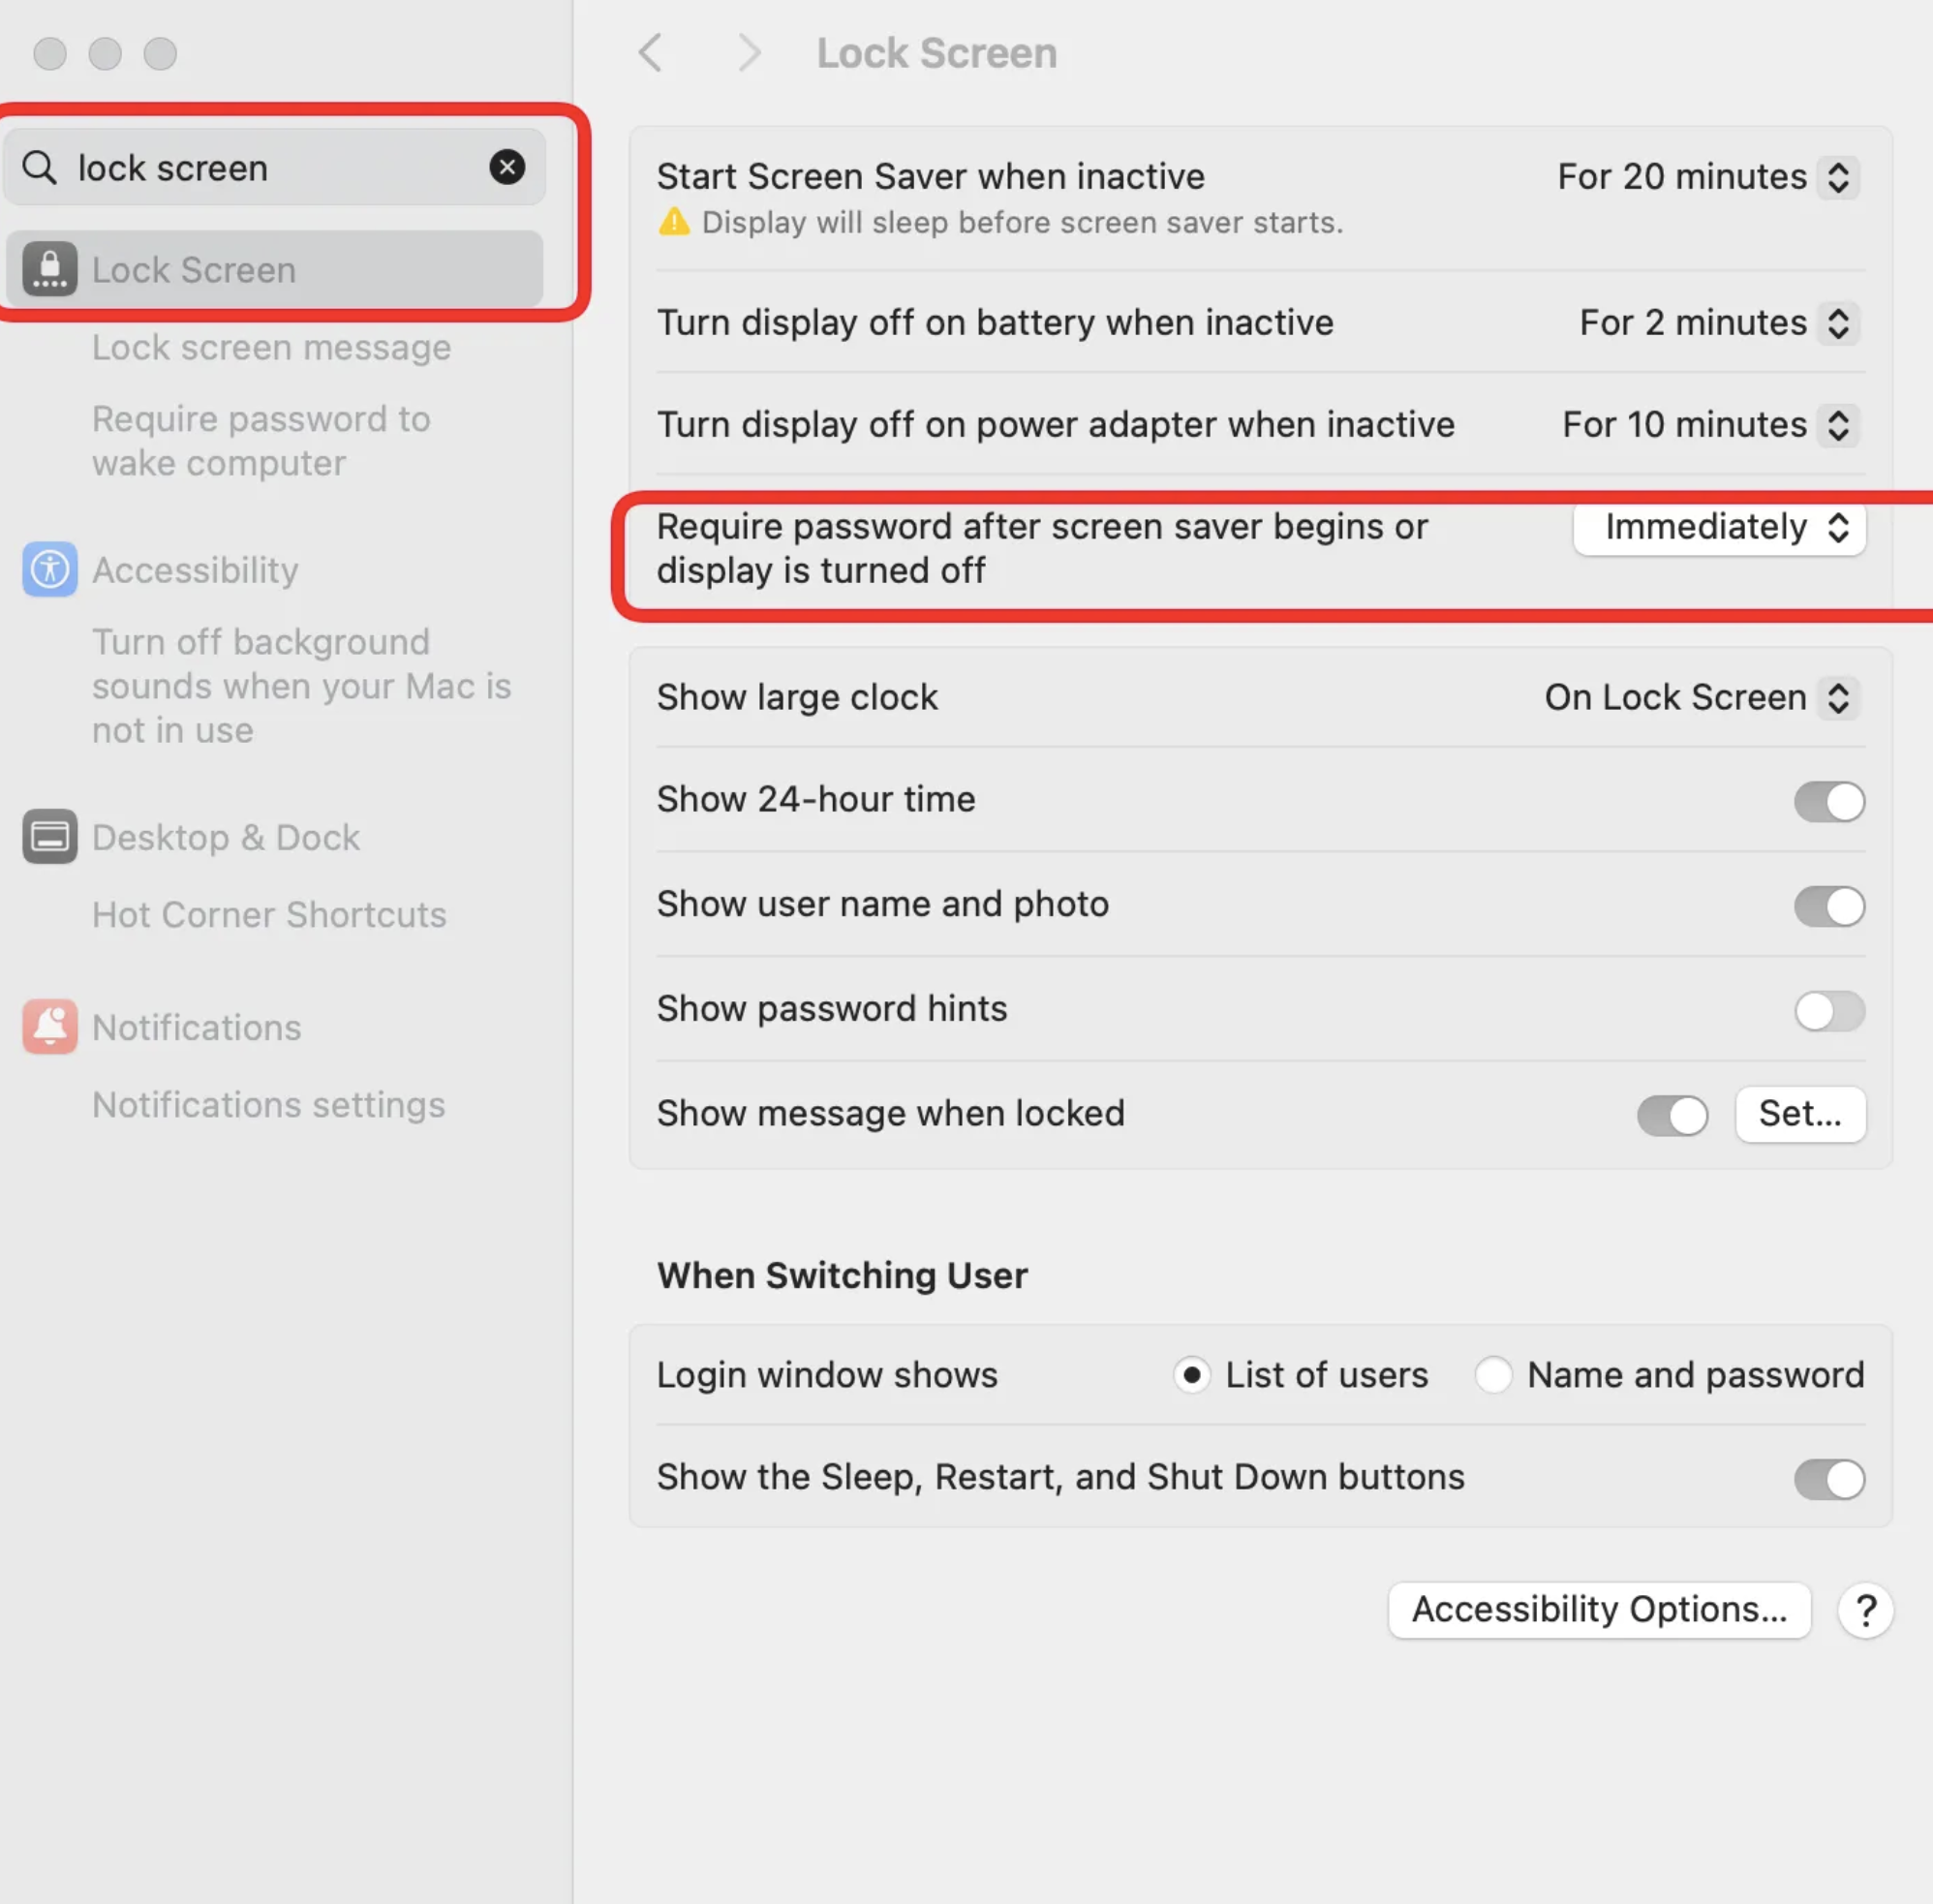
Task: Click the red Notifications bell icon
Action: coord(49,1026)
